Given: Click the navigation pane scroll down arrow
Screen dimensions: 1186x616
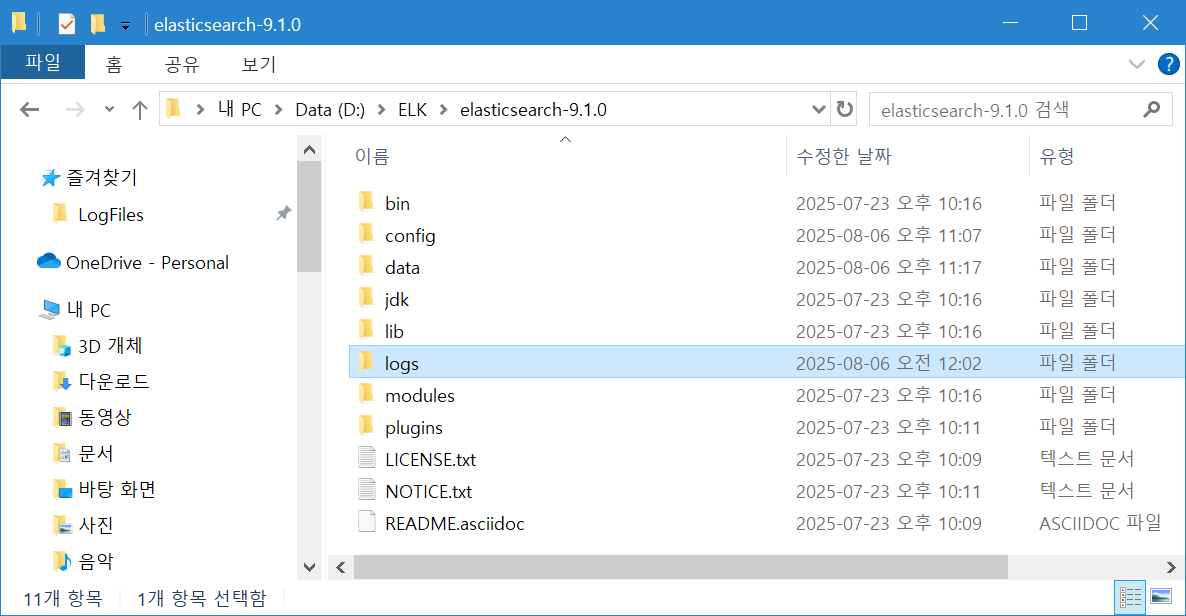Looking at the screenshot, I should coord(309,567).
